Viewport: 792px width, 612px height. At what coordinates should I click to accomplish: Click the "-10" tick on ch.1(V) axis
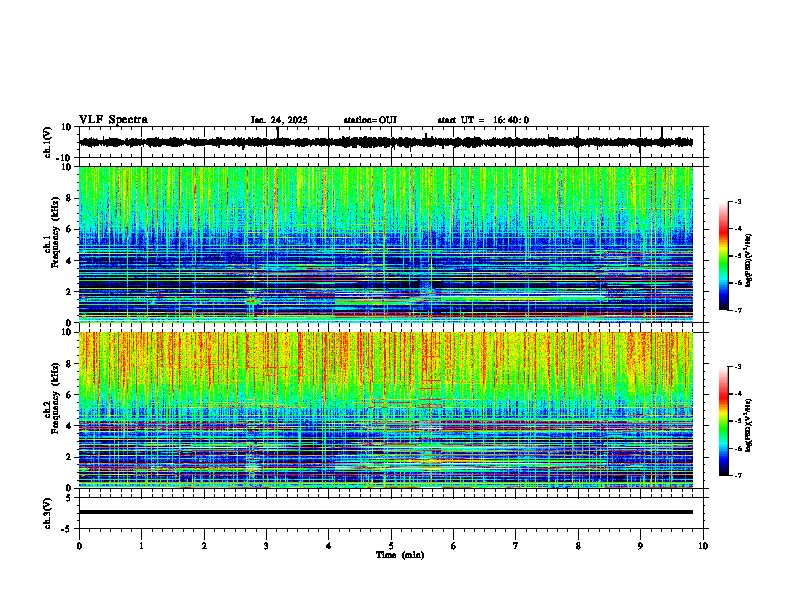tap(65, 158)
